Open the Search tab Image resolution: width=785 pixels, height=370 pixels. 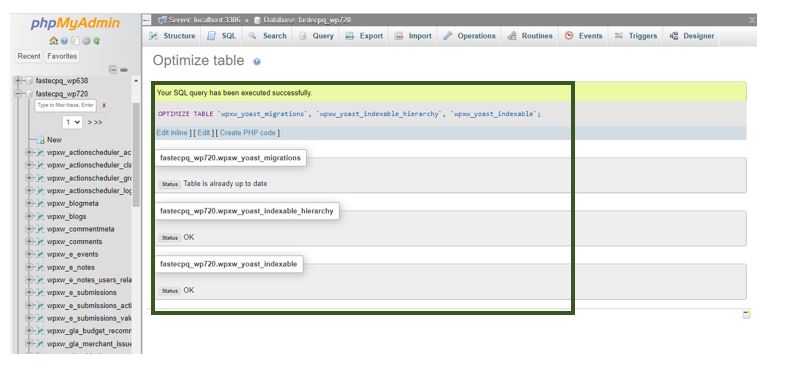point(267,36)
